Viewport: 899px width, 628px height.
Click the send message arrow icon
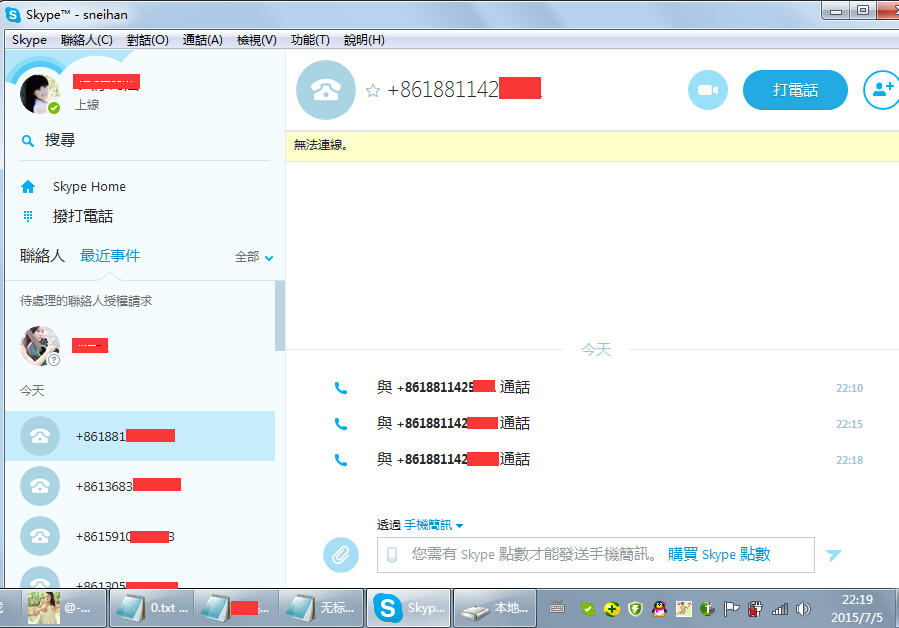pyautogui.click(x=833, y=555)
